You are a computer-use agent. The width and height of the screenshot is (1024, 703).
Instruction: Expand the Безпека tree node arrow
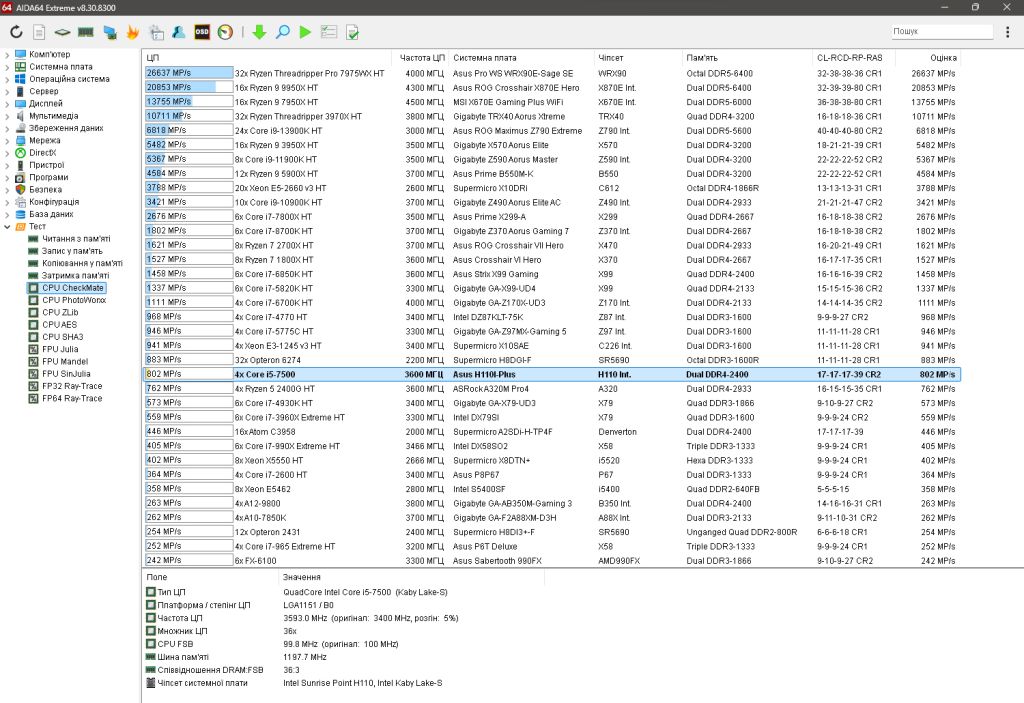click(x=7, y=189)
